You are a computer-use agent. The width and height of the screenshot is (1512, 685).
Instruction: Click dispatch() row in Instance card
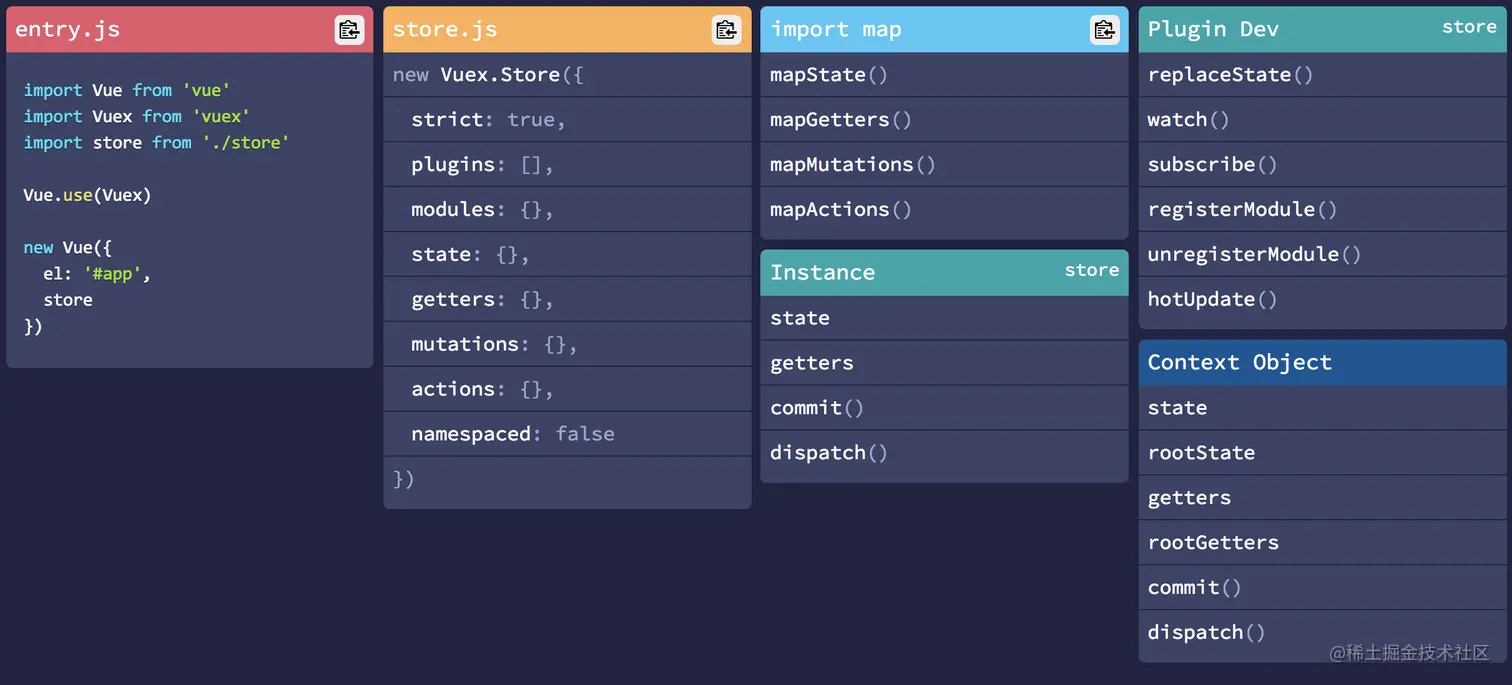point(944,454)
